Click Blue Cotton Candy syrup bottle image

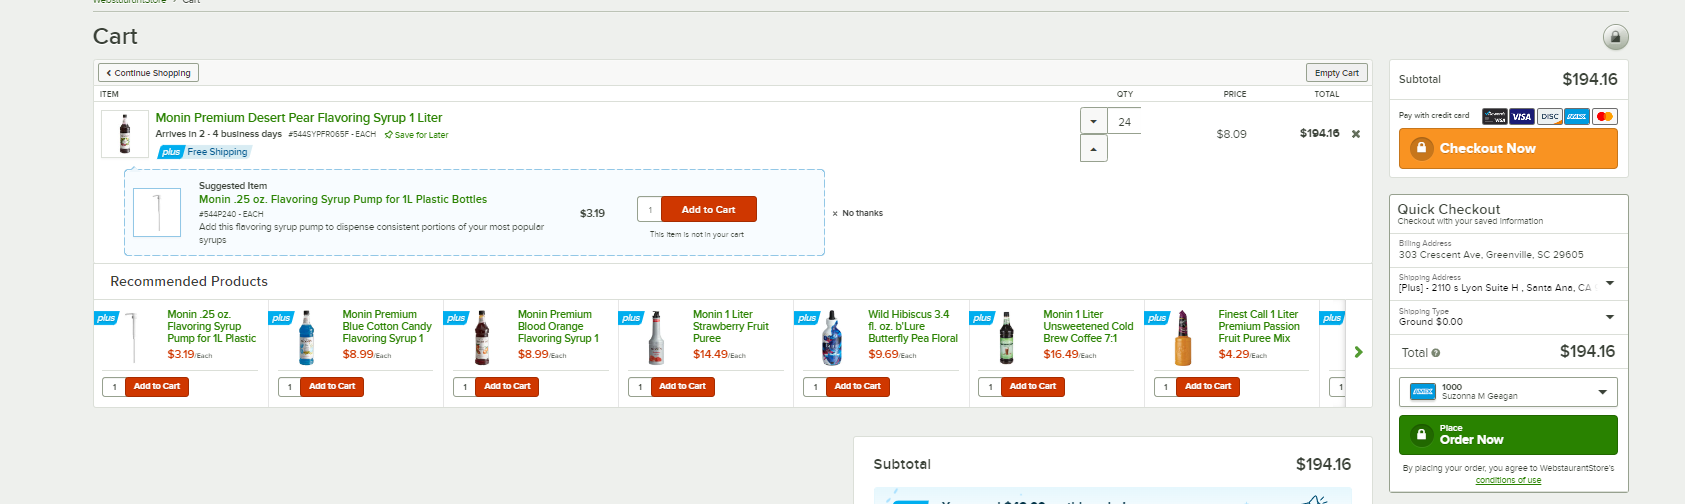click(307, 338)
